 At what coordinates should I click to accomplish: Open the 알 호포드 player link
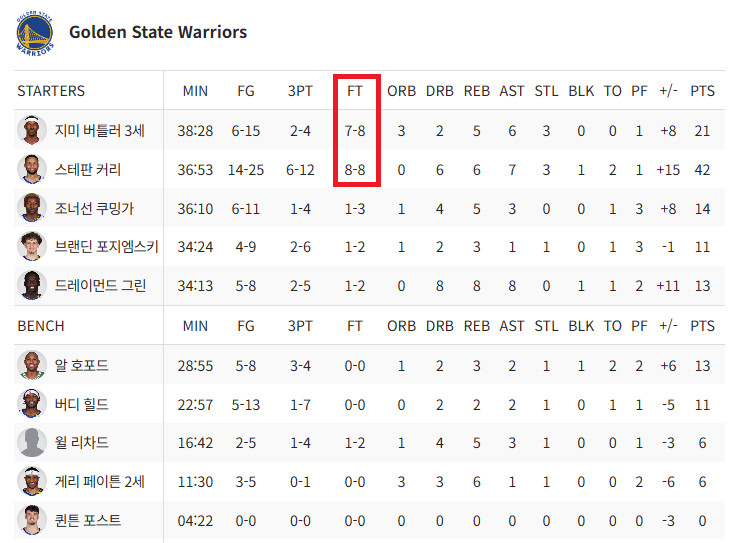pyautogui.click(x=83, y=366)
